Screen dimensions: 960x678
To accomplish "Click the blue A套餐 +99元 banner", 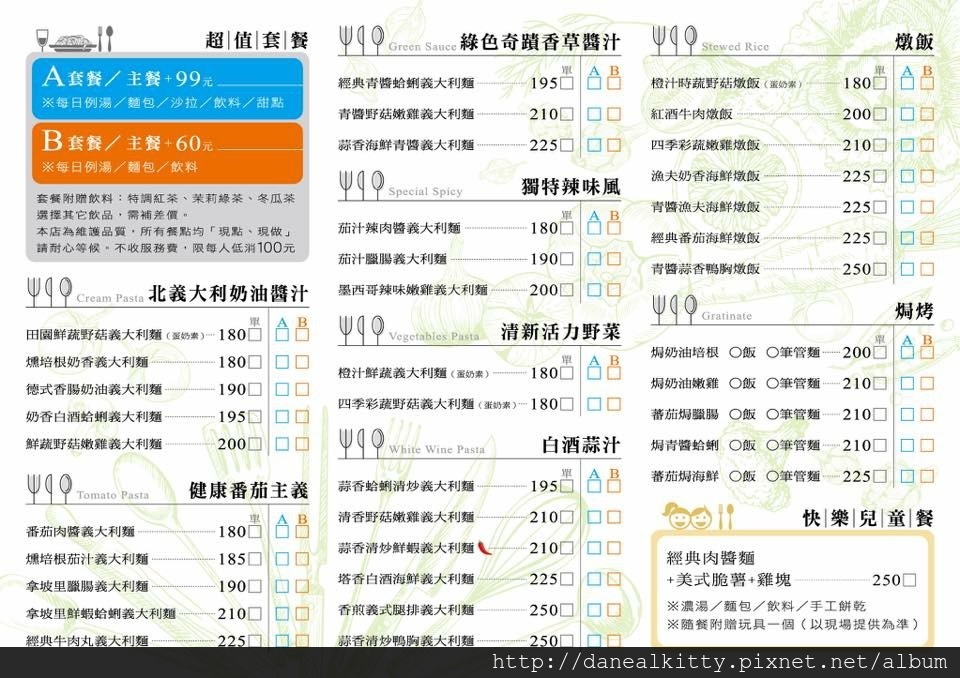I will click(167, 88).
